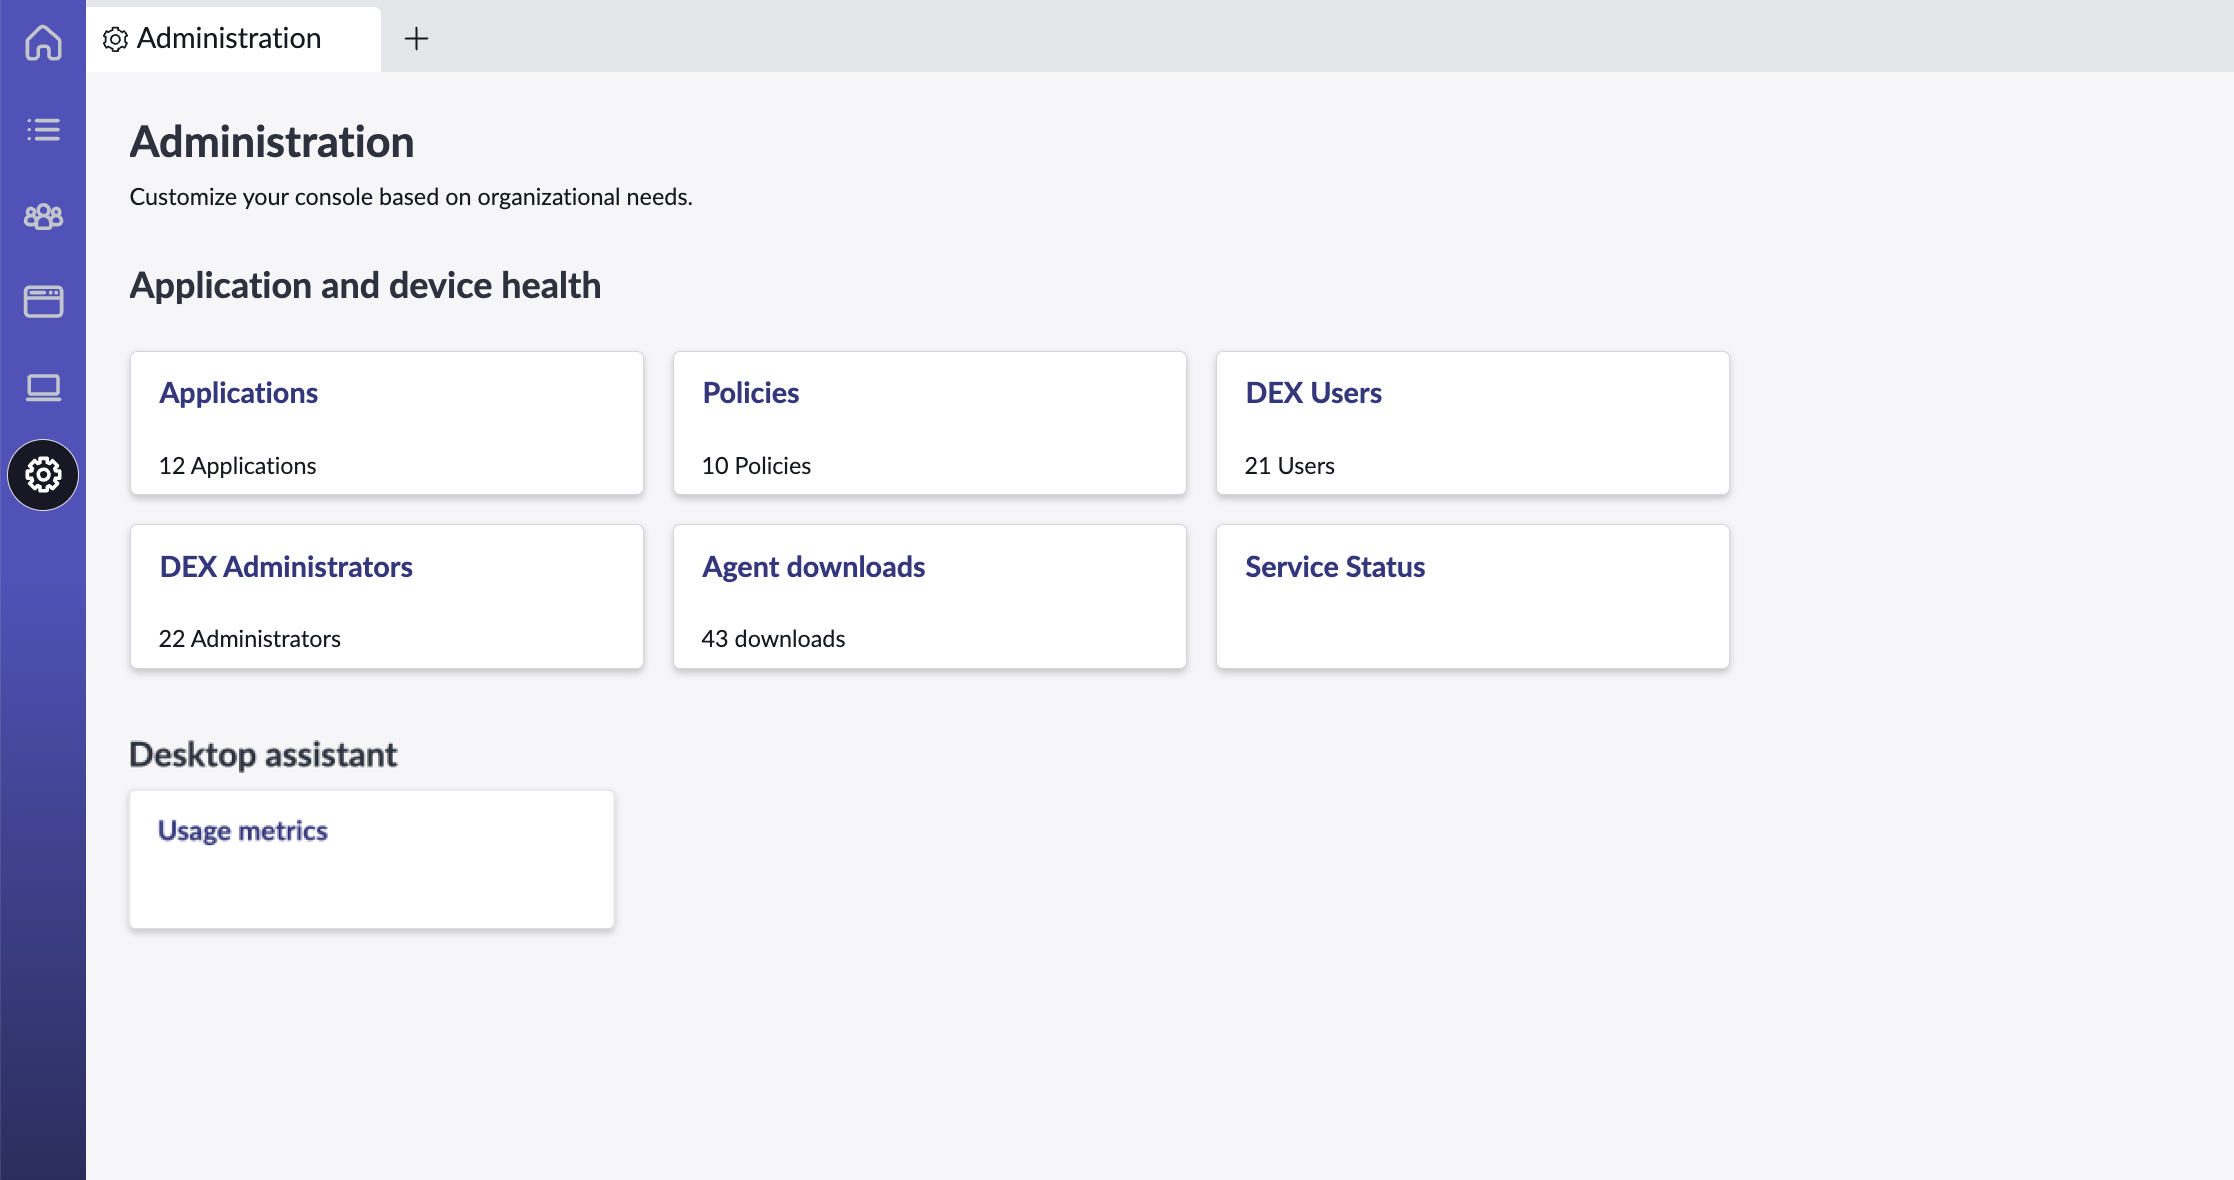Screen dimensions: 2234x1180
Task: Select the Administration gear sidebar icon
Action: 43,475
